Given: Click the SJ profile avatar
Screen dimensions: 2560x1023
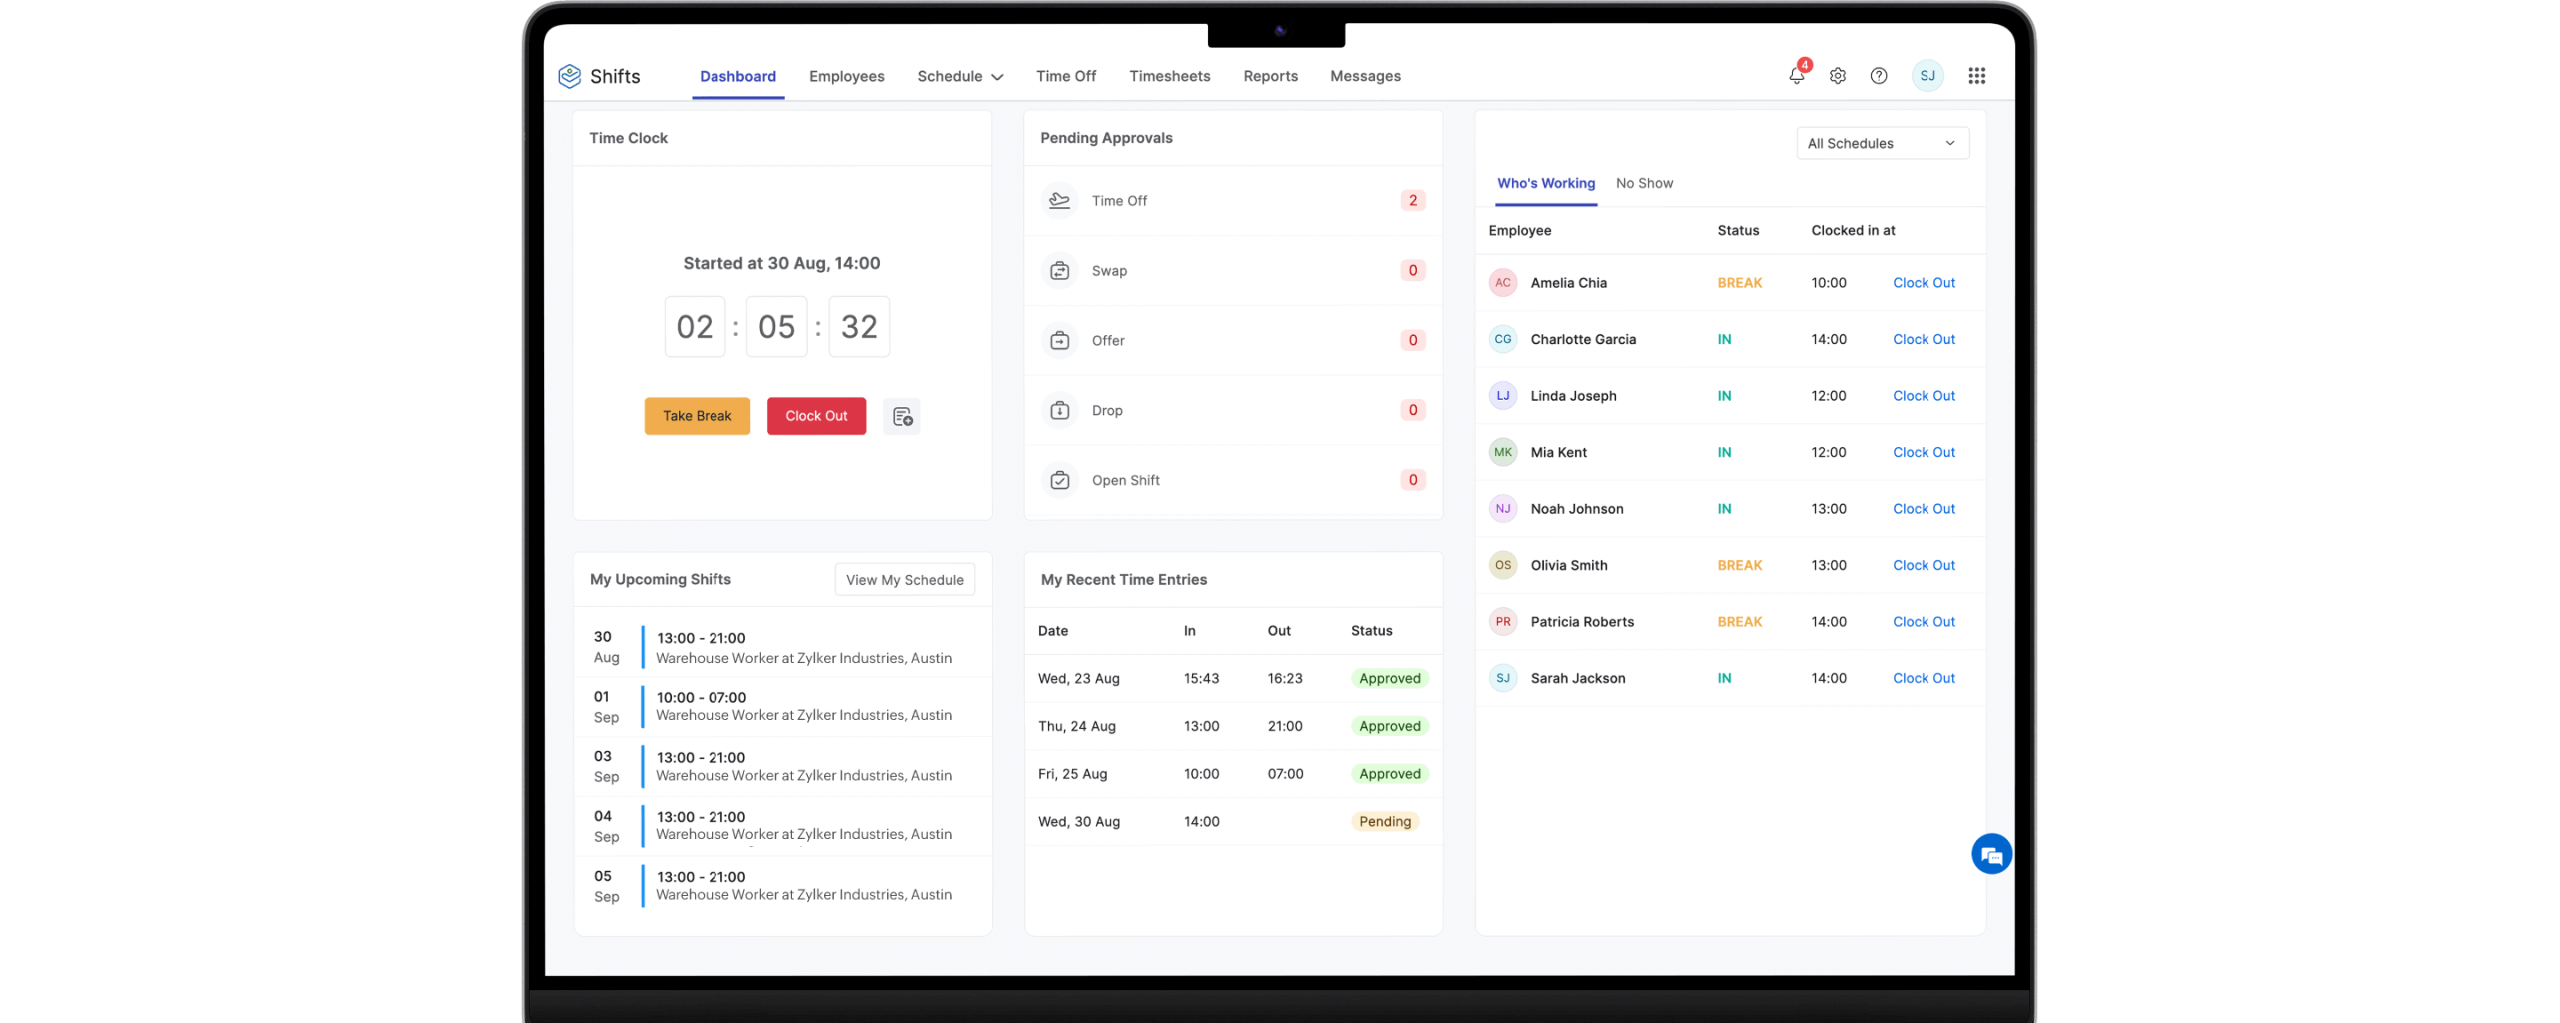Looking at the screenshot, I should click(x=1927, y=76).
